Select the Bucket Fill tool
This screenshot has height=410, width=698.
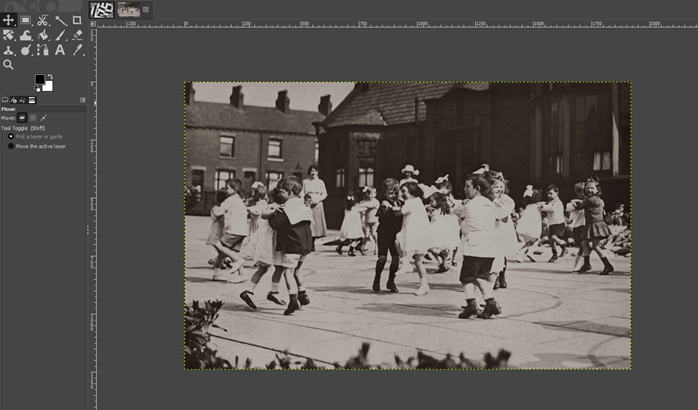click(43, 35)
